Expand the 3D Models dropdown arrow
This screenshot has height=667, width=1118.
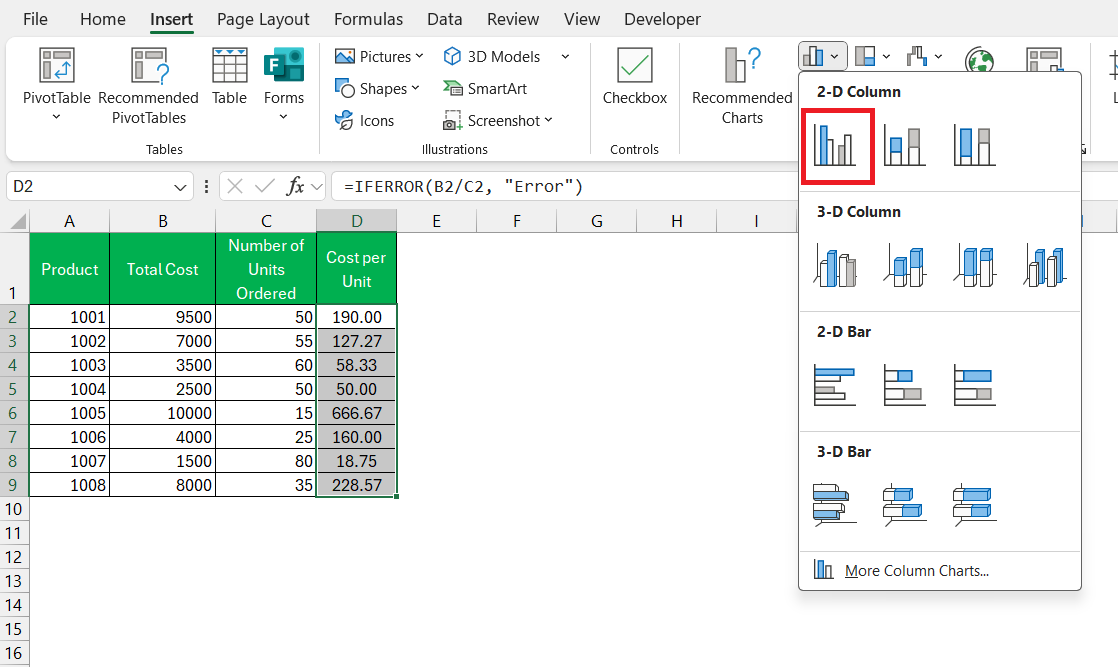565,56
